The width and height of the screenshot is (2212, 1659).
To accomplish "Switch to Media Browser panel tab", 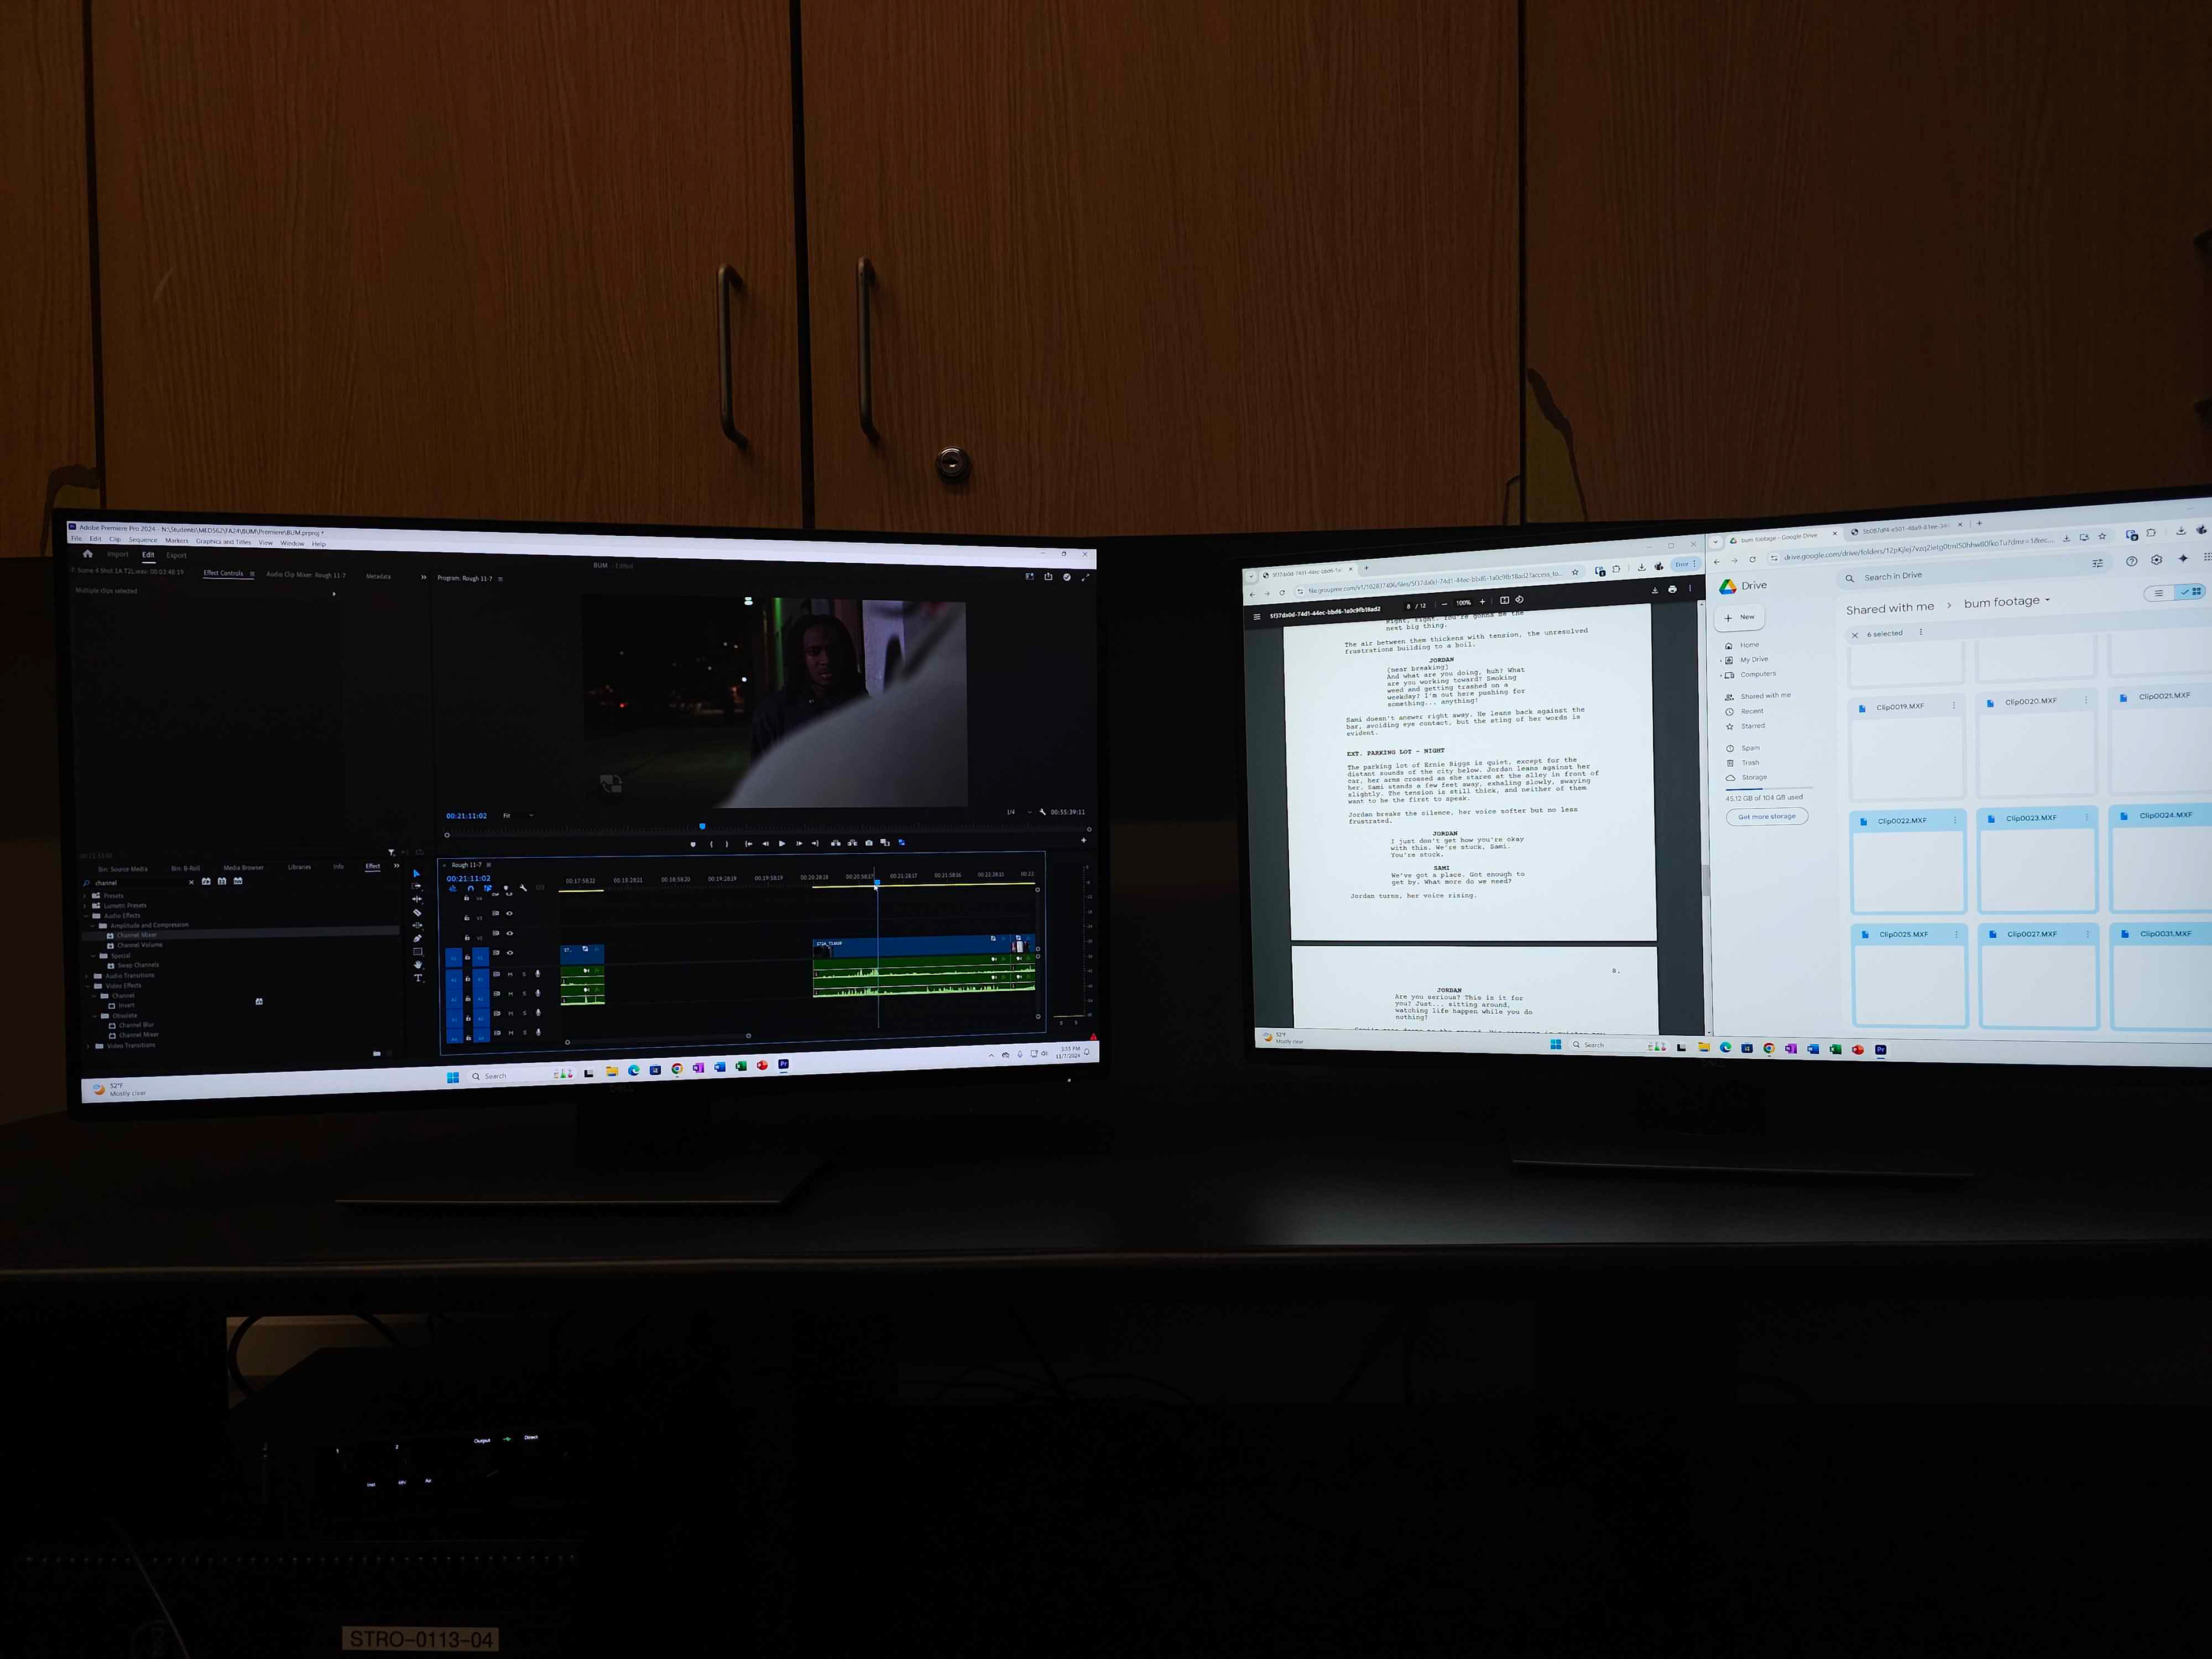I will tap(243, 868).
